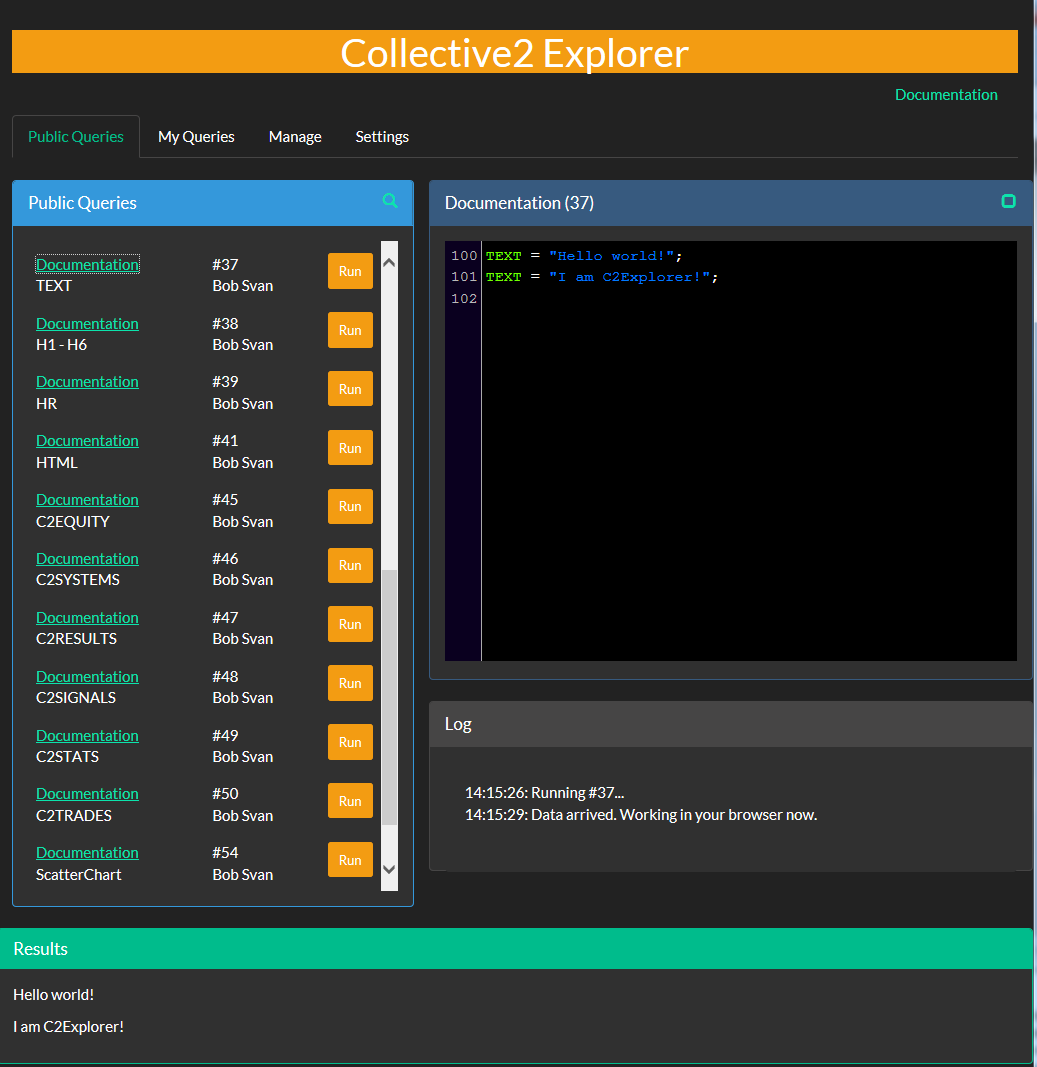1037x1067 pixels.
Task: Click log entry 'Running #37...'
Action: point(544,793)
